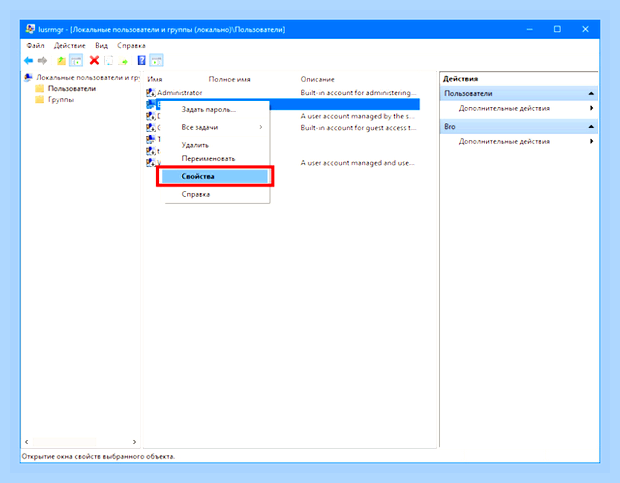
Task: Expand Дополнительные действия arrow under Пользователи
Action: point(591,108)
